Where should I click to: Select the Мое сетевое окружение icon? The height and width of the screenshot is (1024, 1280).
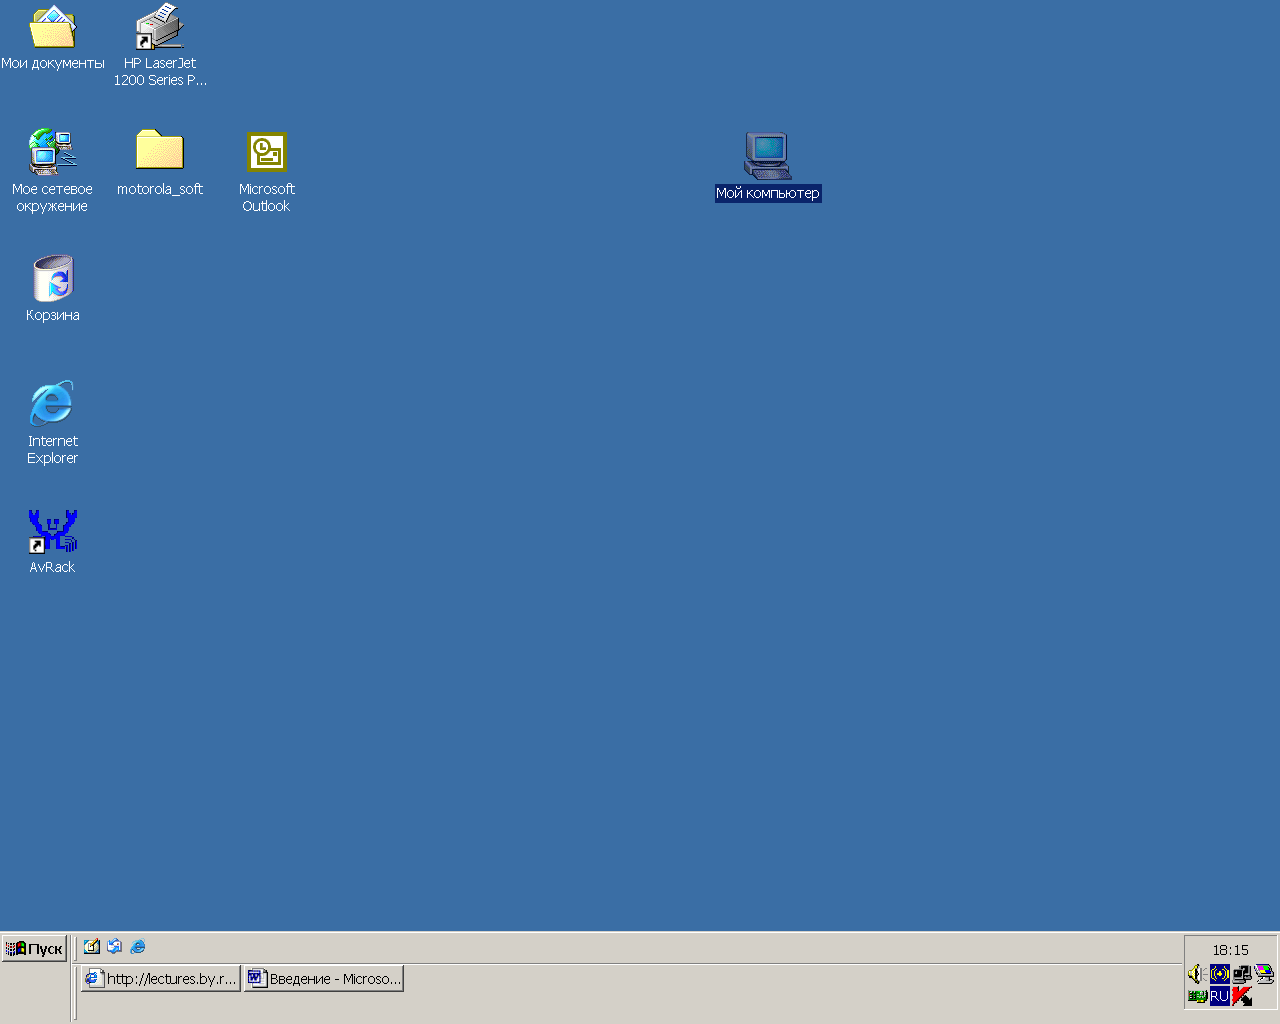52,152
